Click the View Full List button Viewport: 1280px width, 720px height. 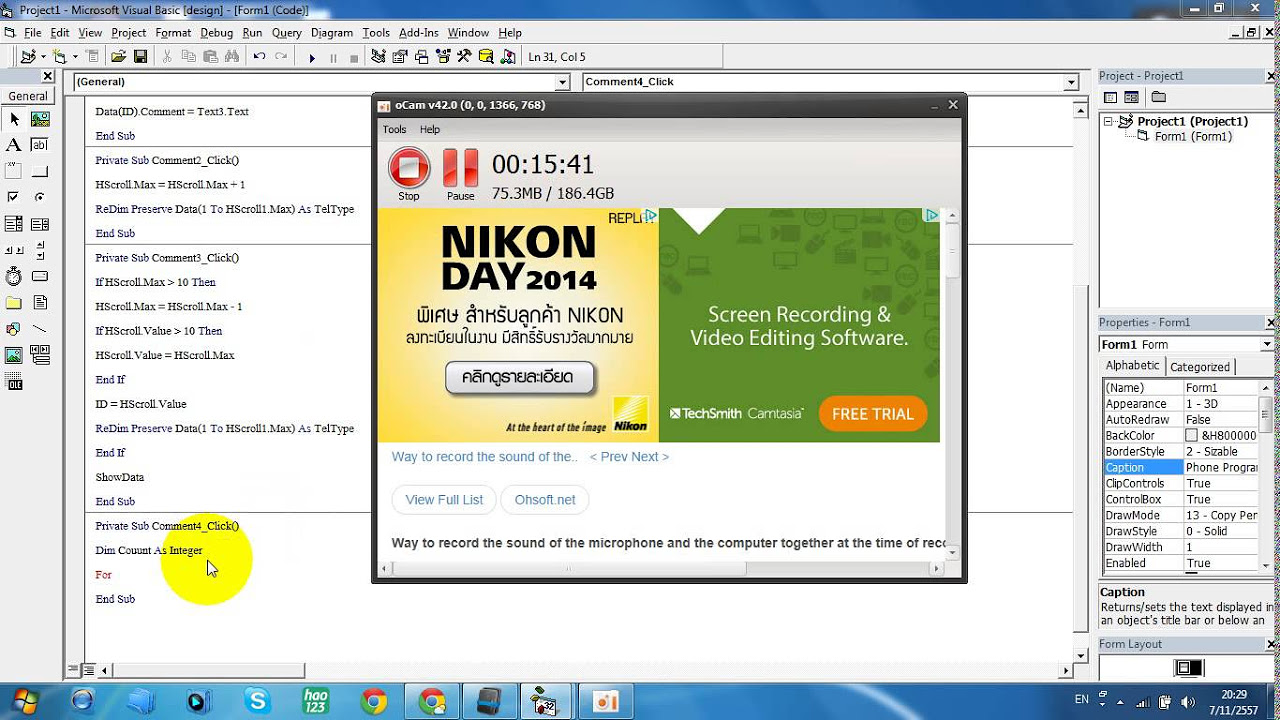pos(444,500)
